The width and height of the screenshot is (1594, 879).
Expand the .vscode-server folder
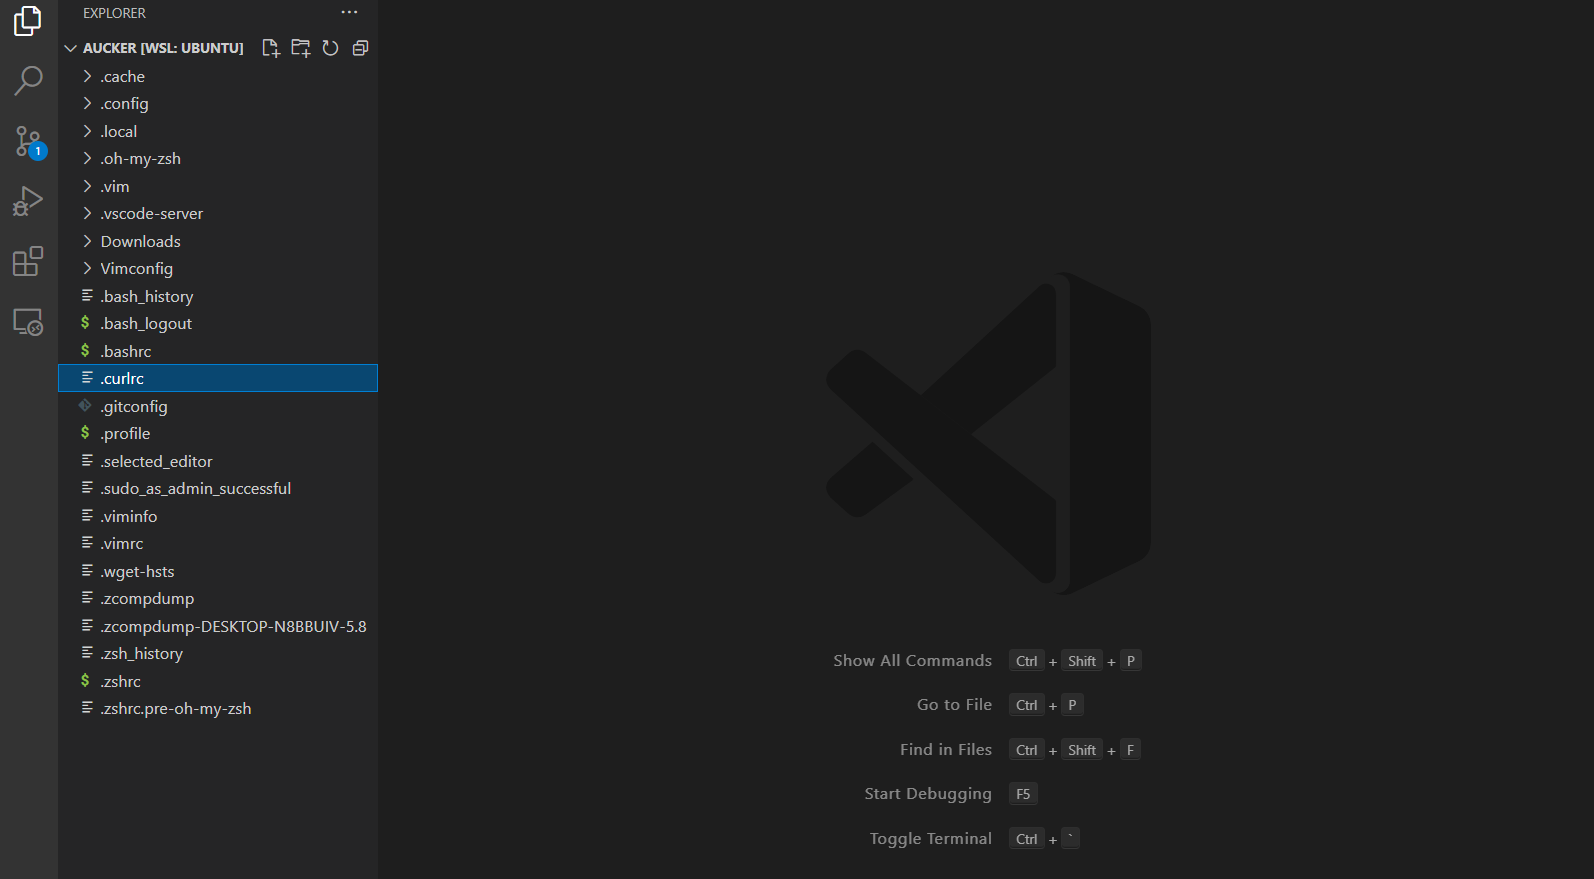pyautogui.click(x=218, y=214)
